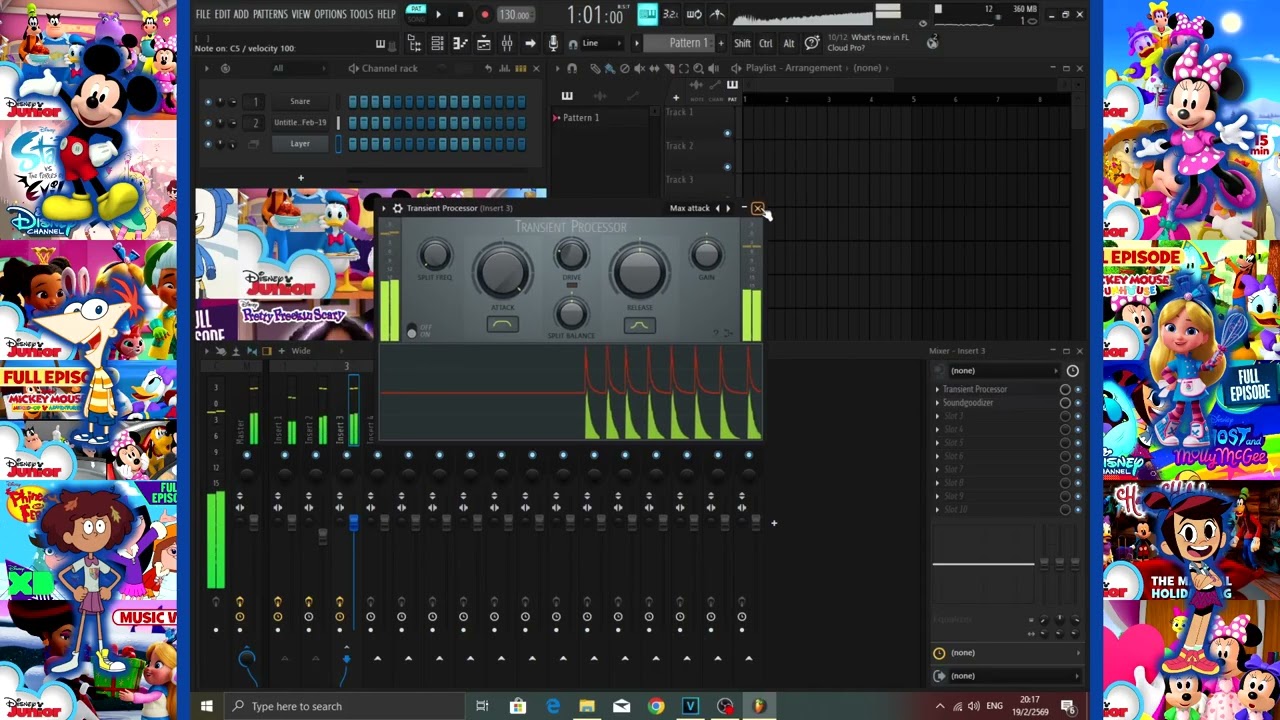Switch to previous preset left of Max attack
This screenshot has width=1280, height=720.
tap(717, 208)
